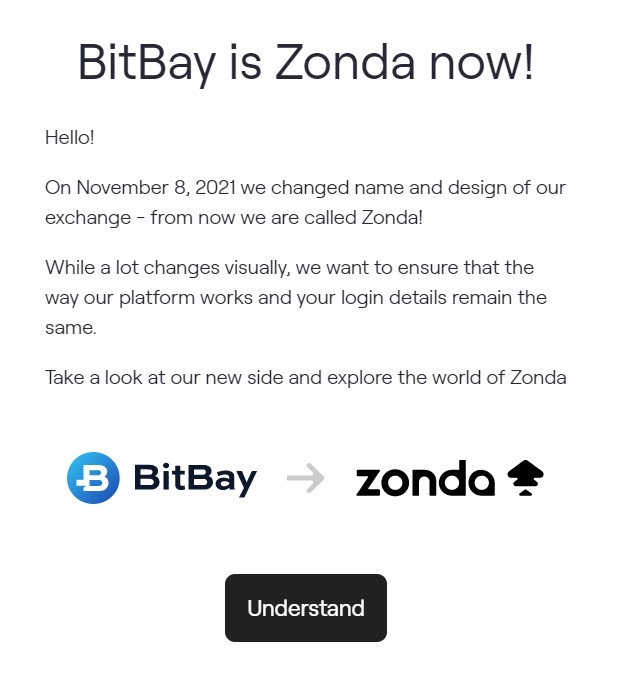Click the "platform works" phrase
Viewport: 621px width, 677px height.
(x=186, y=298)
